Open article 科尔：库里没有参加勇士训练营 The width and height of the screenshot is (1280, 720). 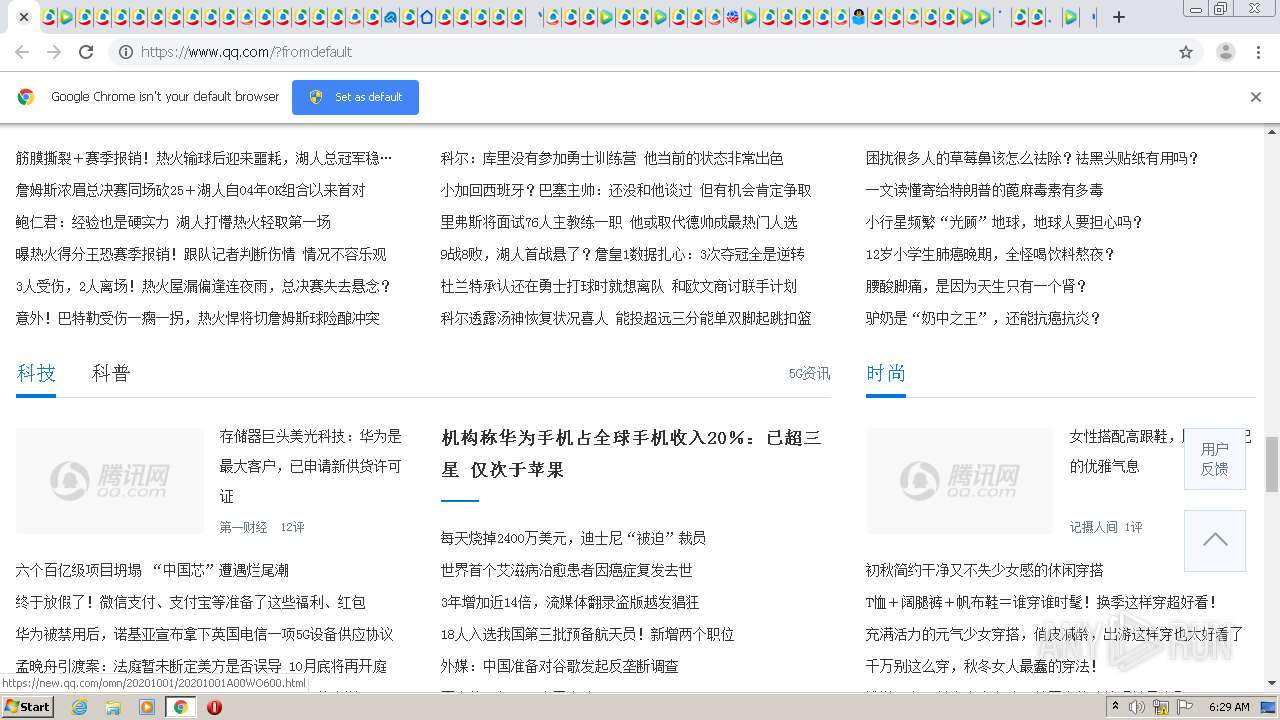pyautogui.click(x=612, y=158)
